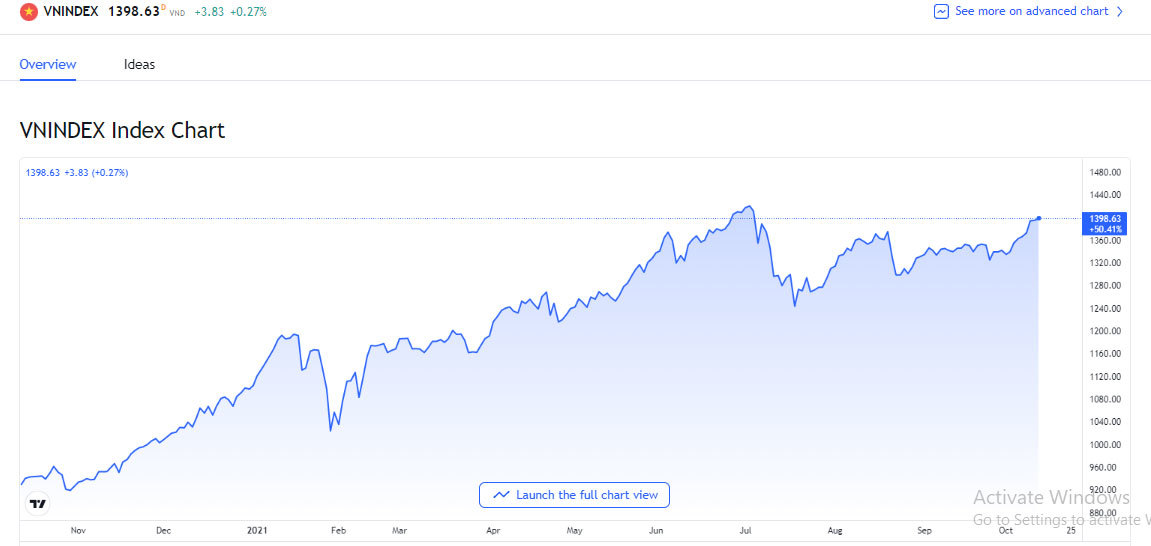Click the 1480.00 mark on the price scale
The height and width of the screenshot is (546, 1151).
click(1106, 172)
